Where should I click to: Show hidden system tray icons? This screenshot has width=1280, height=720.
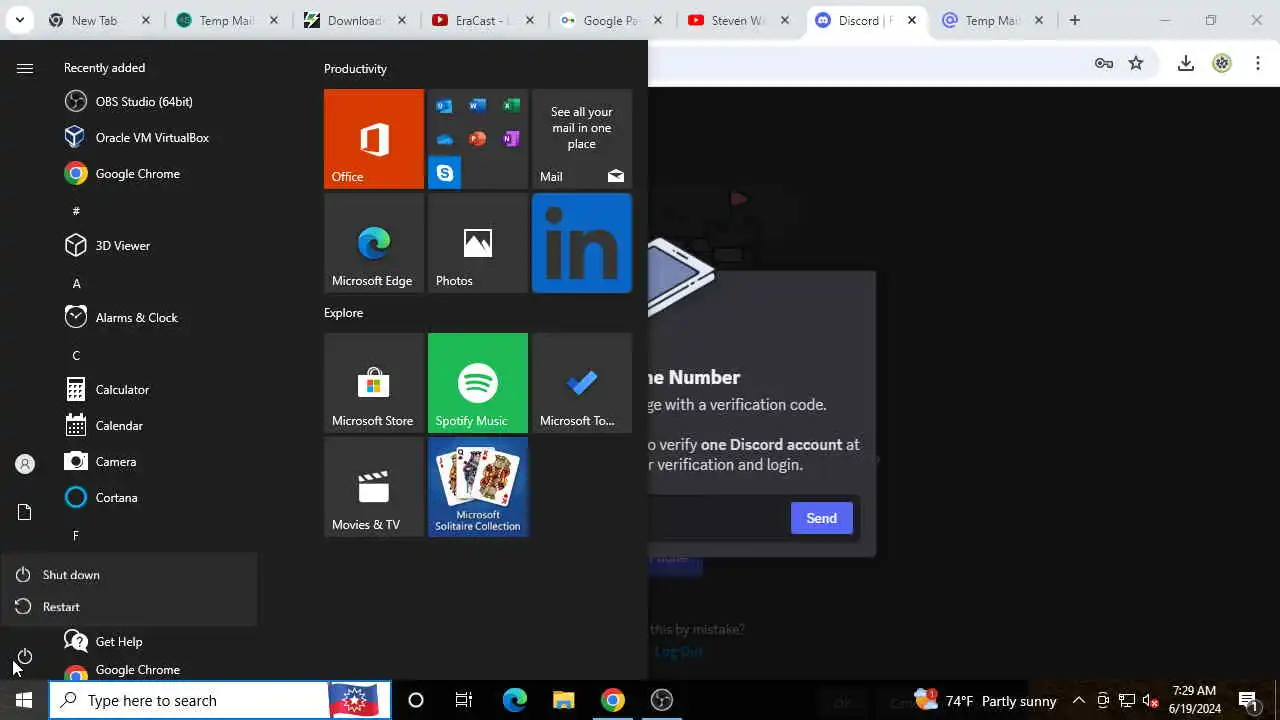click(1079, 701)
